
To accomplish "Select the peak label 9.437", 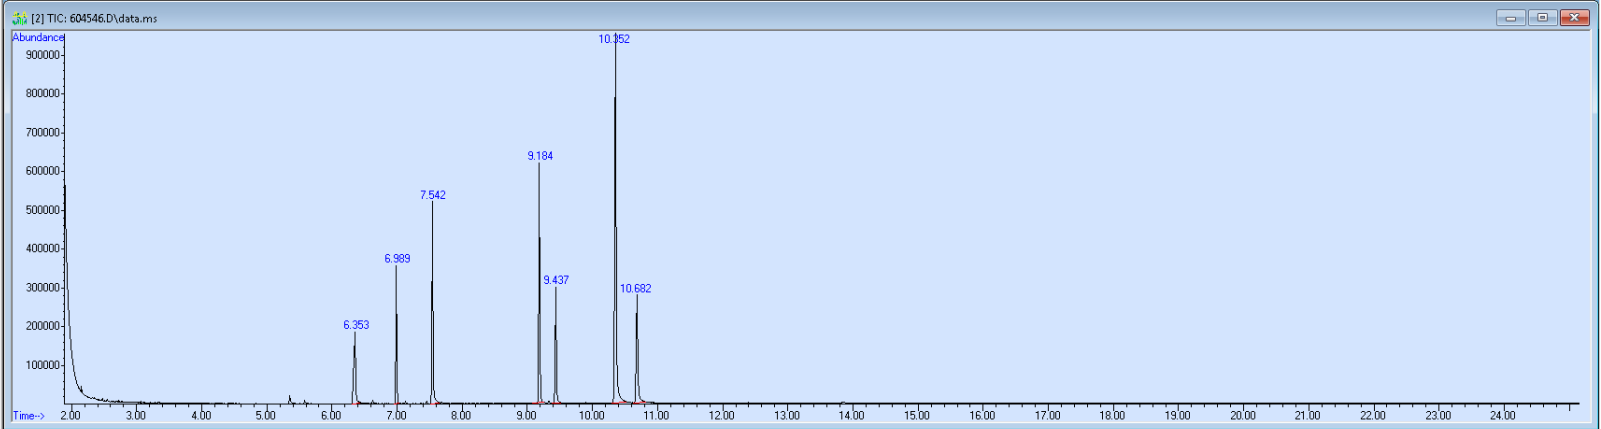I will (556, 280).
